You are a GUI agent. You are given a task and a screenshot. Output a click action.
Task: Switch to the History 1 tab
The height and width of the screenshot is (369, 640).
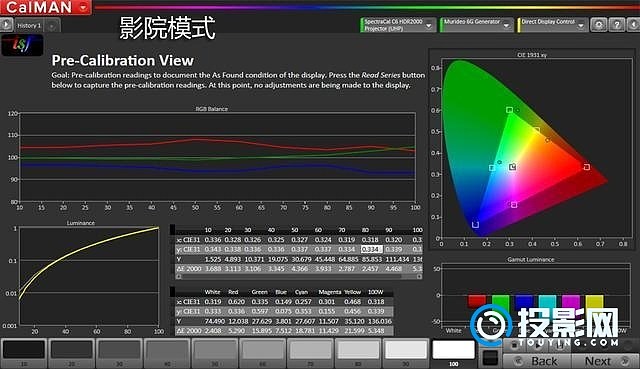coord(29,26)
